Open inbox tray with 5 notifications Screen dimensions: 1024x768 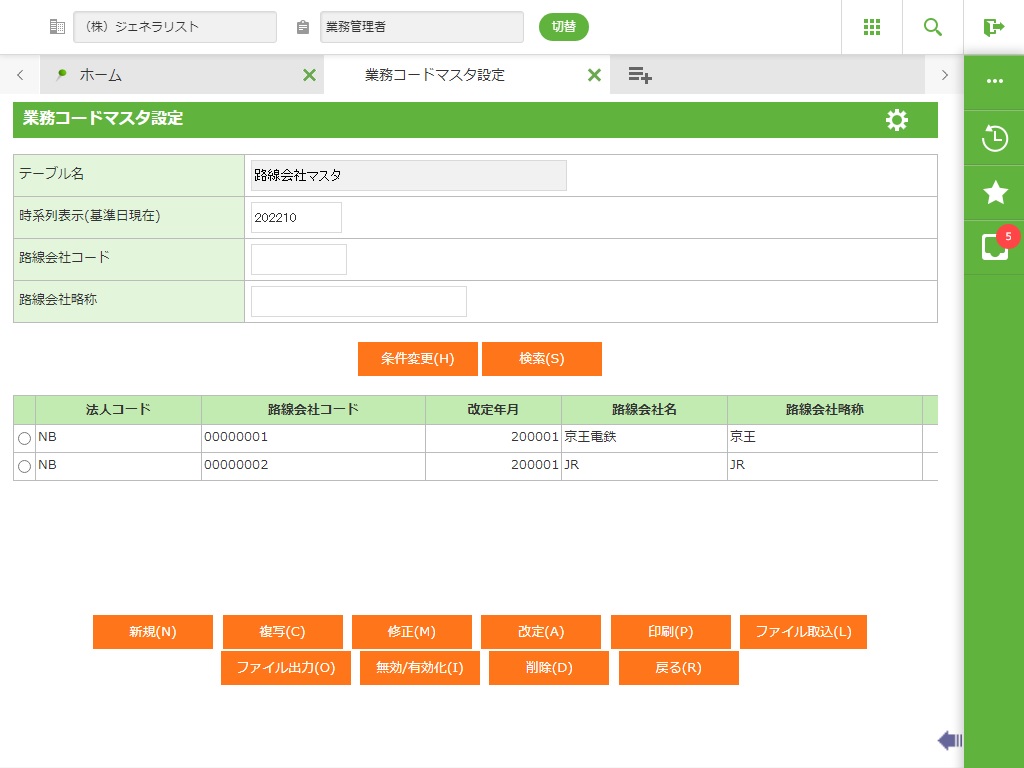[x=994, y=247]
